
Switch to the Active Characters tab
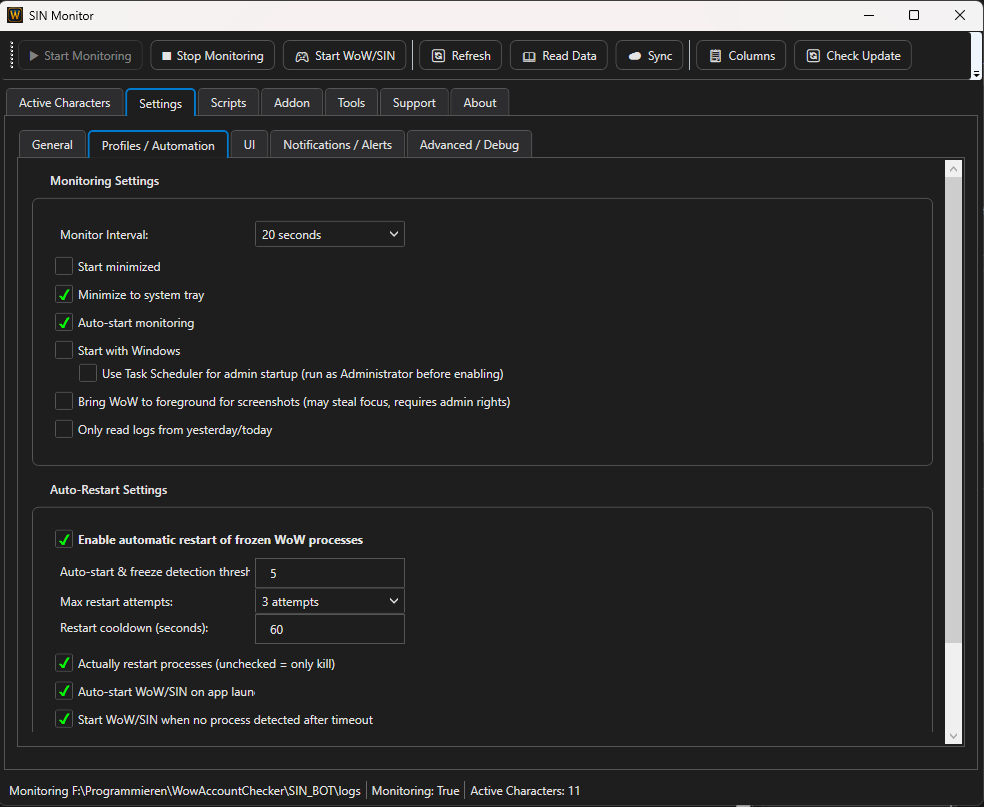[x=65, y=103]
